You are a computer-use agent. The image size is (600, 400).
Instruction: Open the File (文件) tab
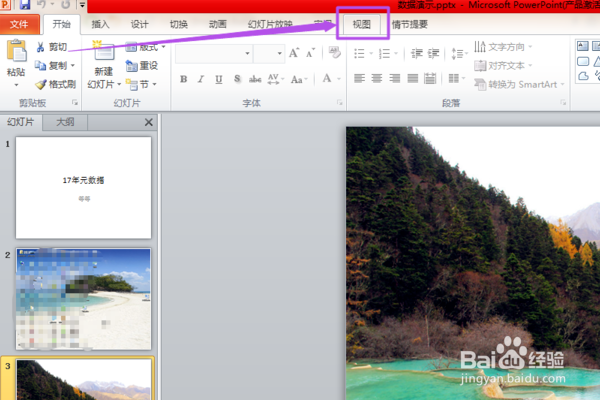[19, 24]
